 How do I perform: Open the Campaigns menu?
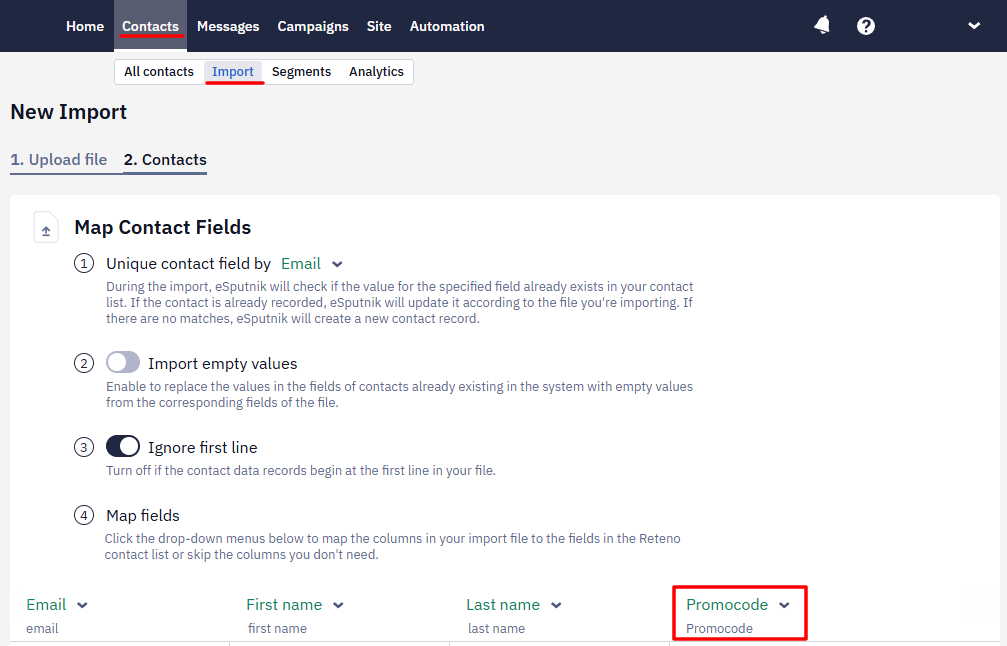(313, 26)
